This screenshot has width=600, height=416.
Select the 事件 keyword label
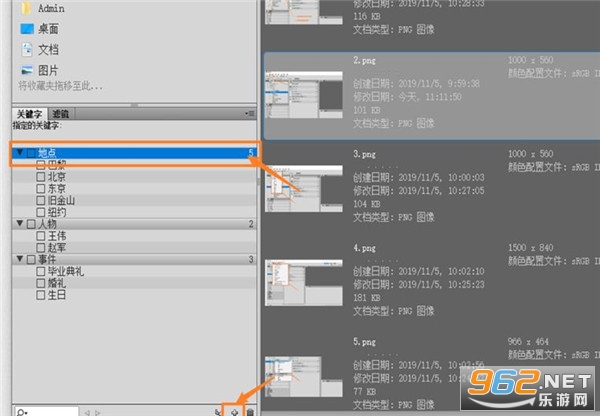pos(47,259)
